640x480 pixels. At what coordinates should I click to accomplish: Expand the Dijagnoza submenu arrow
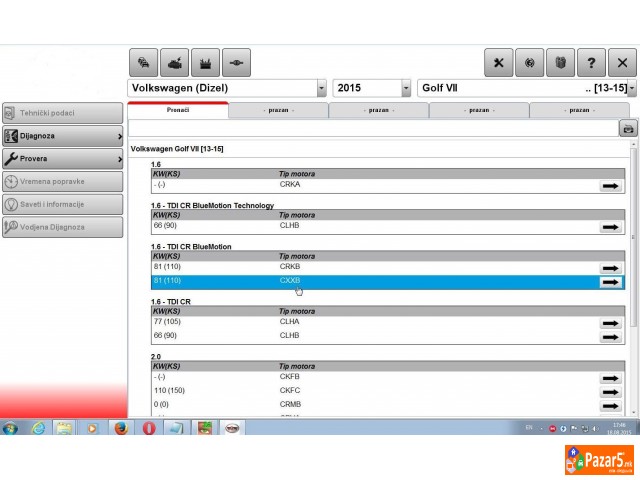pyautogui.click(x=120, y=136)
